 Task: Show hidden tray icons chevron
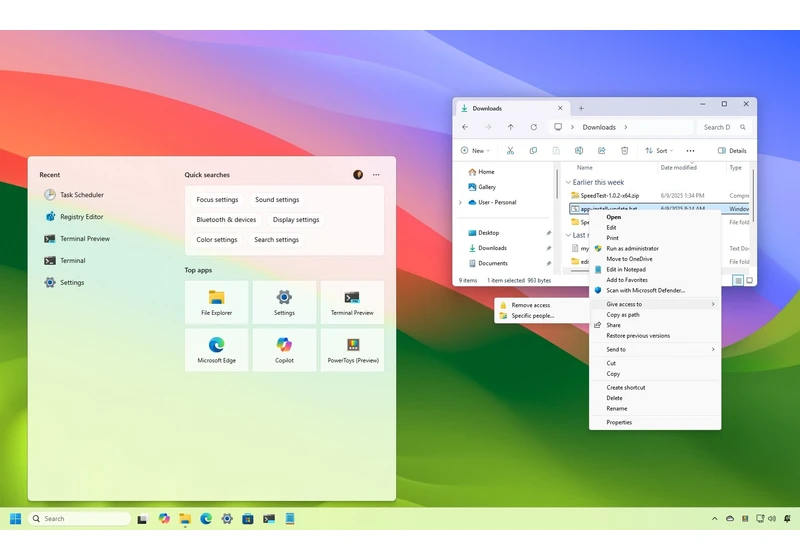pyautogui.click(x=714, y=519)
